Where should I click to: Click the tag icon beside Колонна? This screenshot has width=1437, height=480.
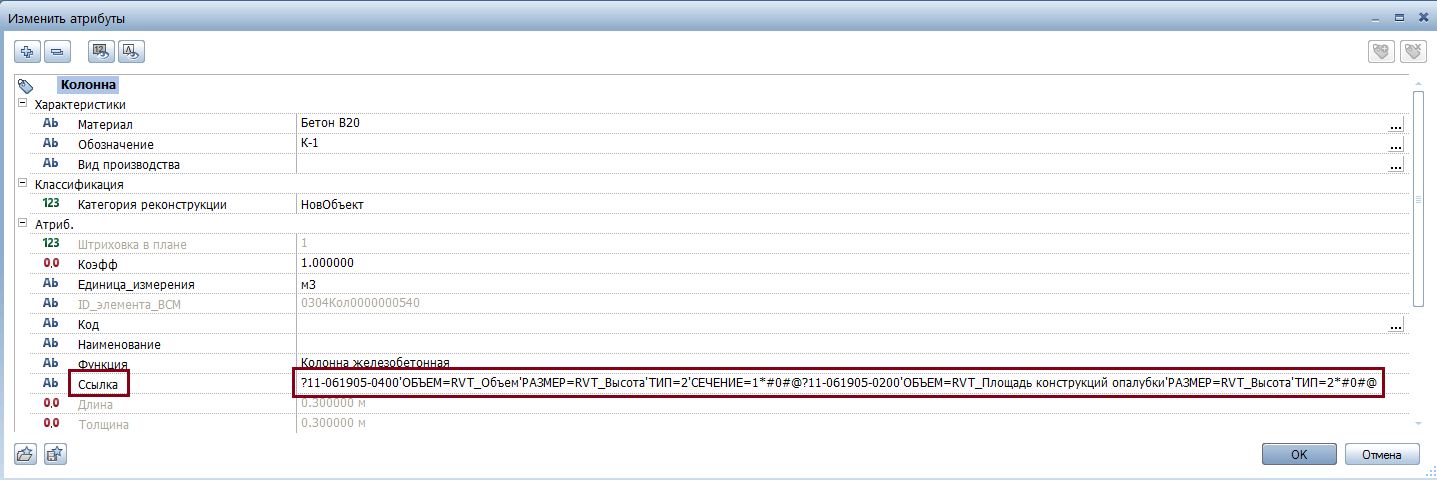point(26,86)
